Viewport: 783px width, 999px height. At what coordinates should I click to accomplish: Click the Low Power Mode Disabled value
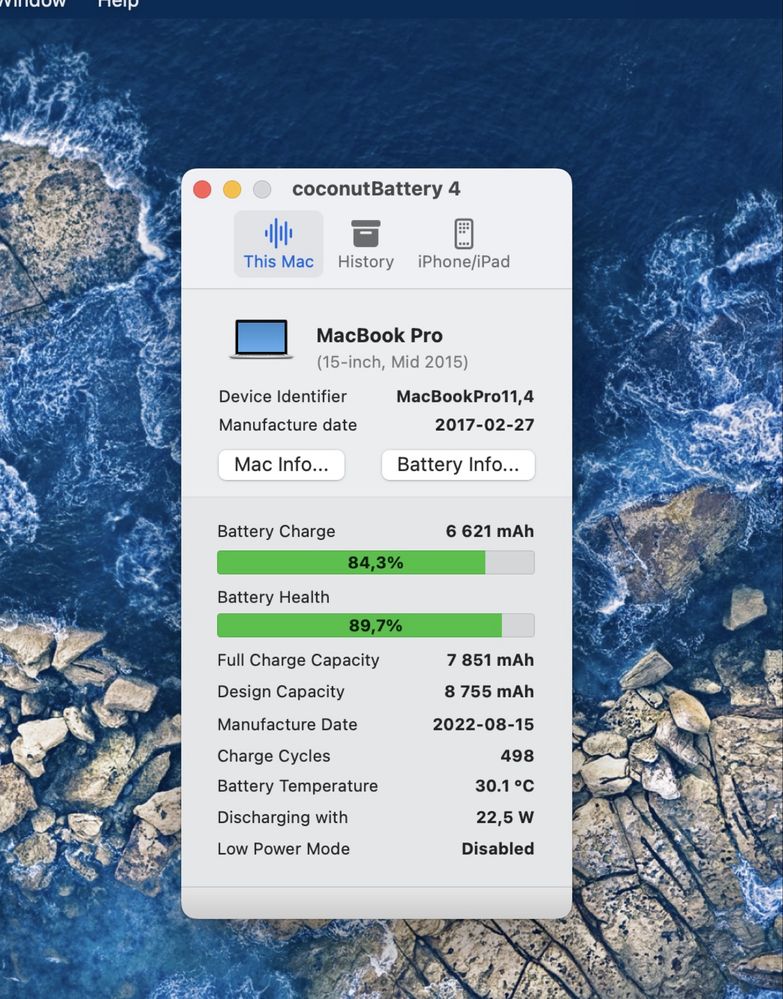click(498, 849)
